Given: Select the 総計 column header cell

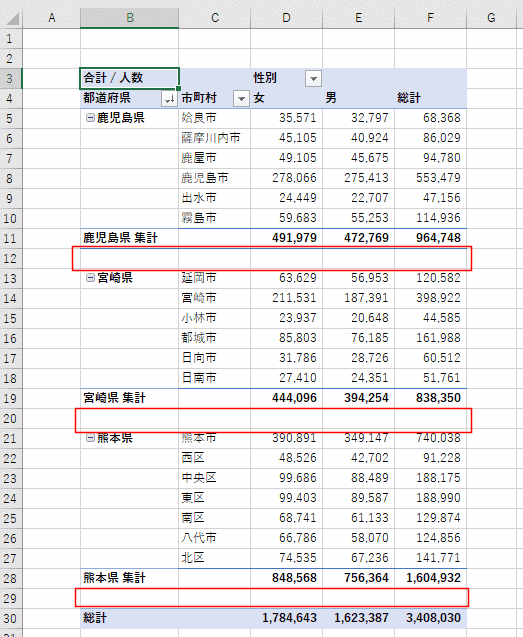Looking at the screenshot, I should [x=430, y=98].
